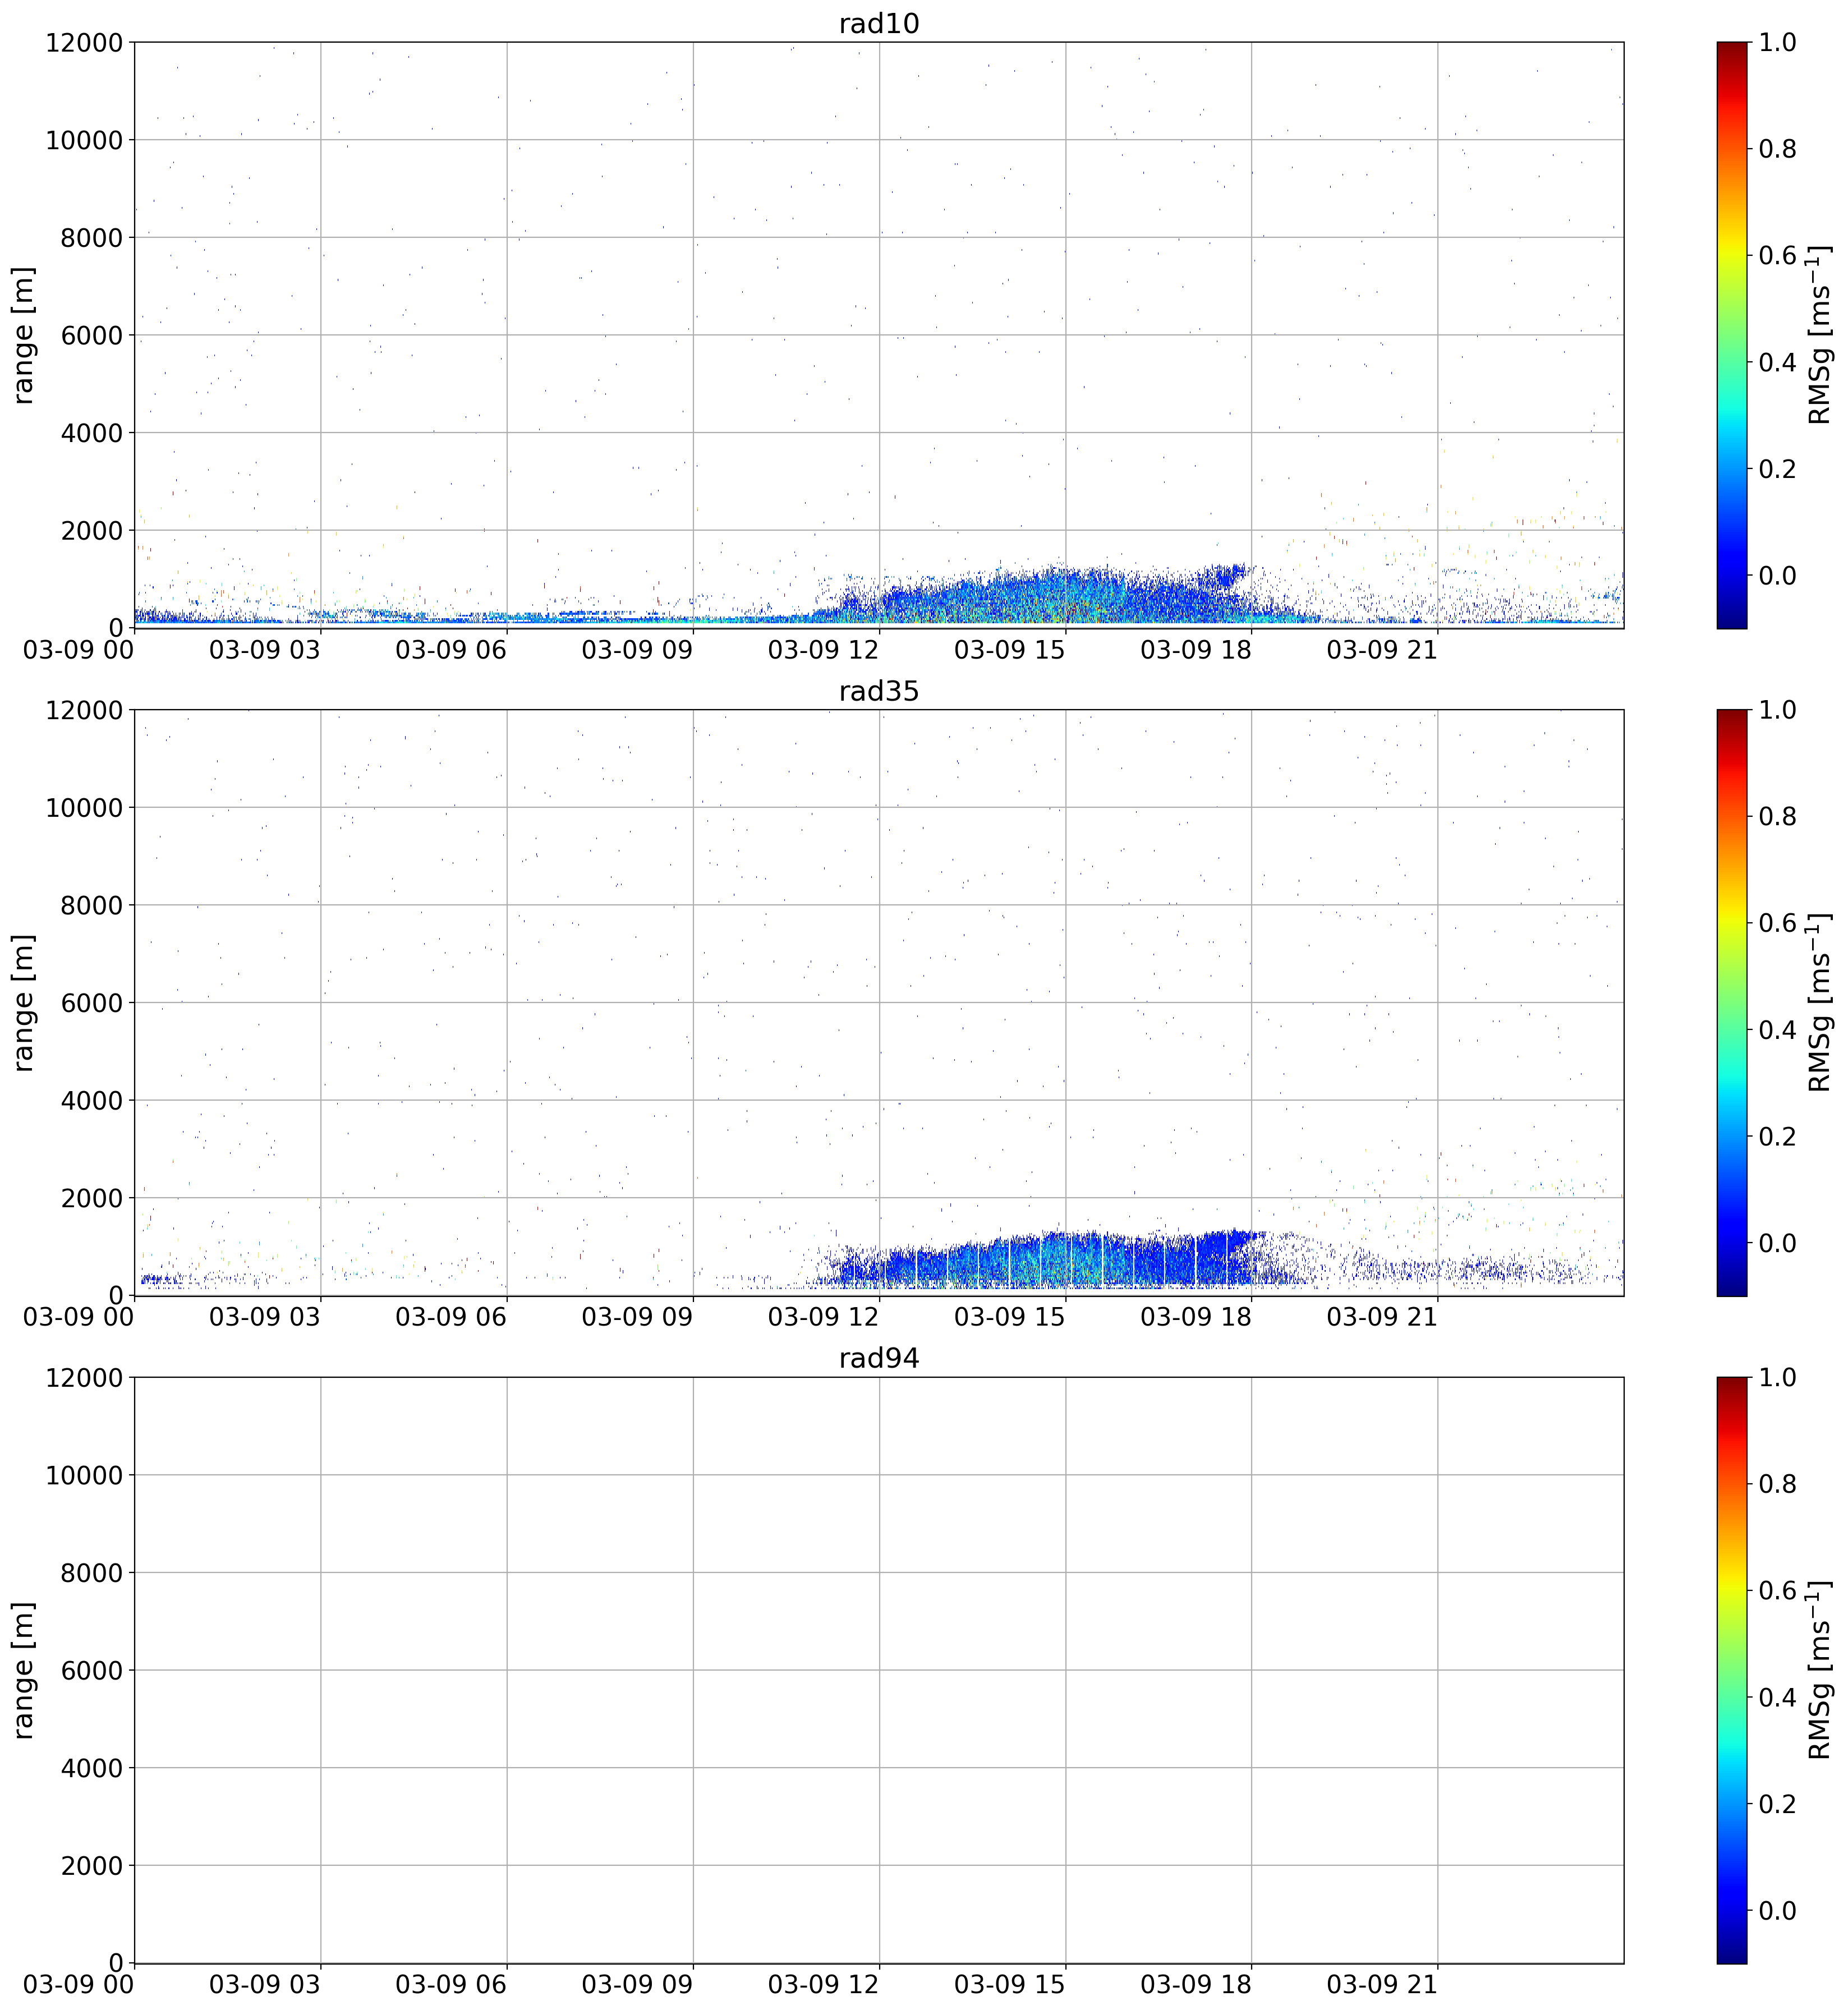
Task: Click the 03-09 09 tick under rad35
Action: click(637, 1317)
